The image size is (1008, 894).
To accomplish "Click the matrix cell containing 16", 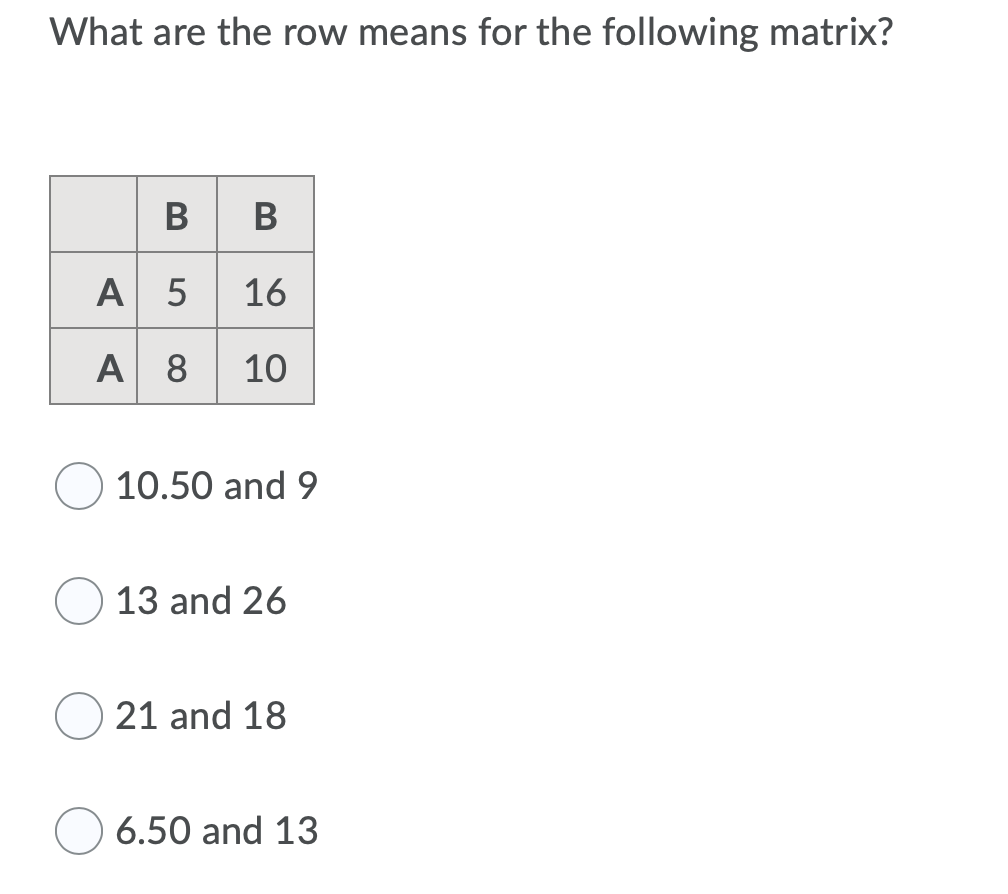I will (264, 291).
